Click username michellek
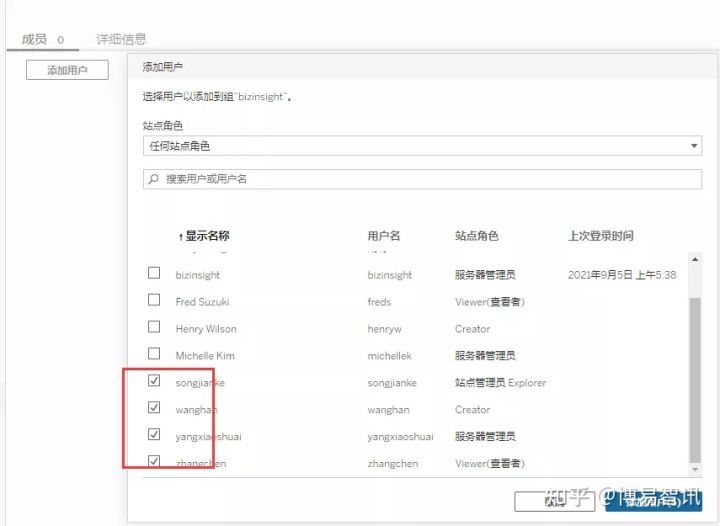 click(389, 356)
